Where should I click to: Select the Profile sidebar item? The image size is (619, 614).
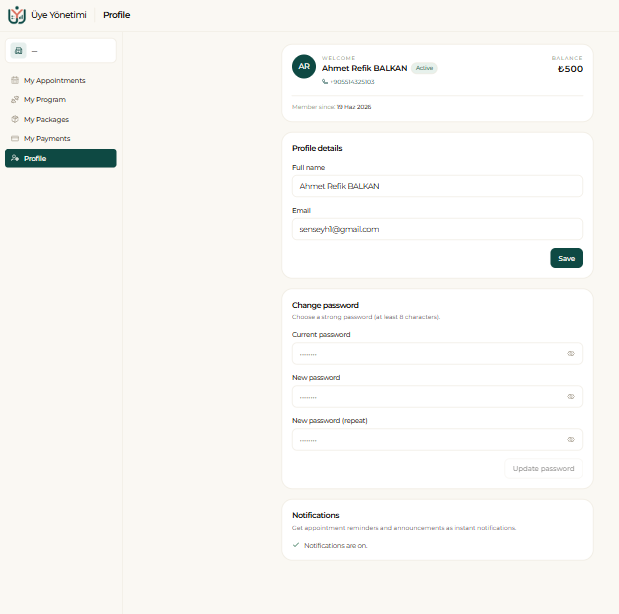pyautogui.click(x=61, y=158)
